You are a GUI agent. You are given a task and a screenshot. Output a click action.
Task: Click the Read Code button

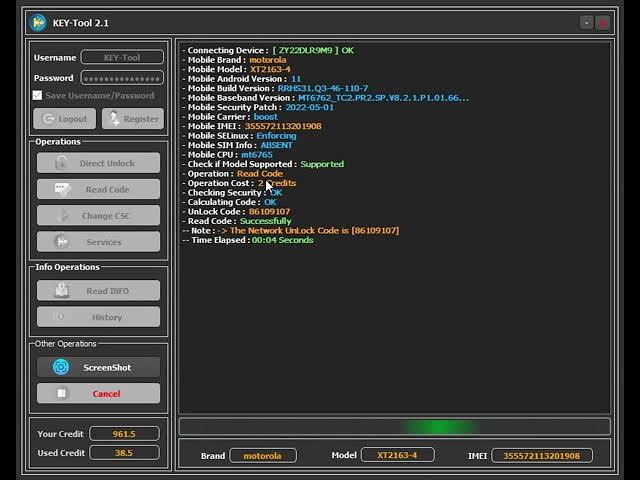pyautogui.click(x=98, y=189)
